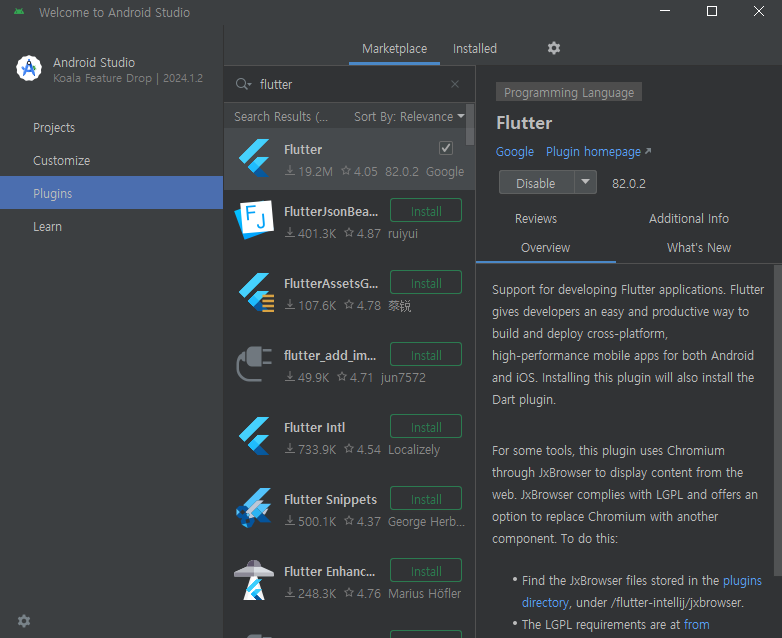Install the Flutter Enhancement Suite plugin

click(426, 571)
